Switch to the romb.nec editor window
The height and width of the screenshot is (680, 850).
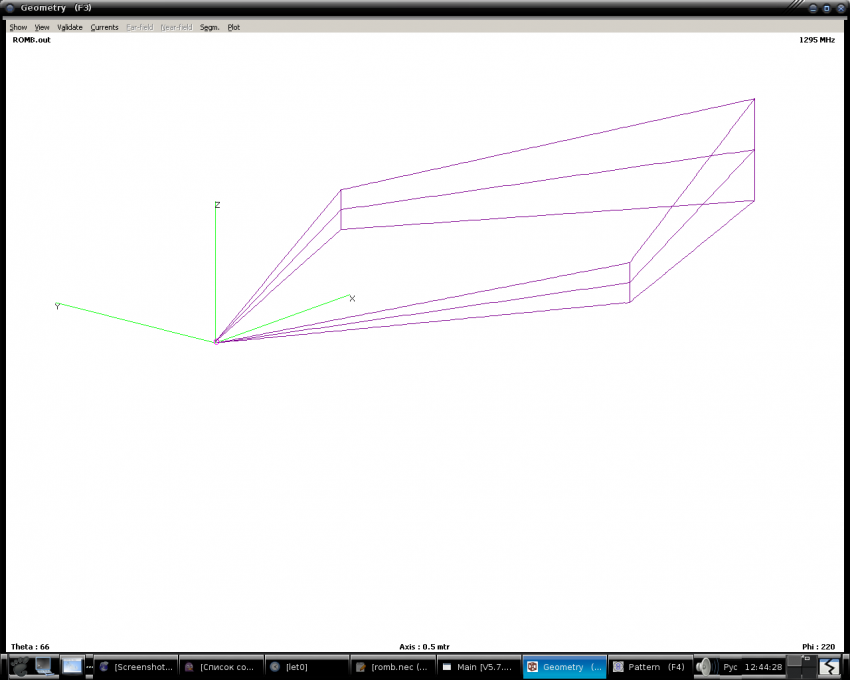[x=393, y=667]
